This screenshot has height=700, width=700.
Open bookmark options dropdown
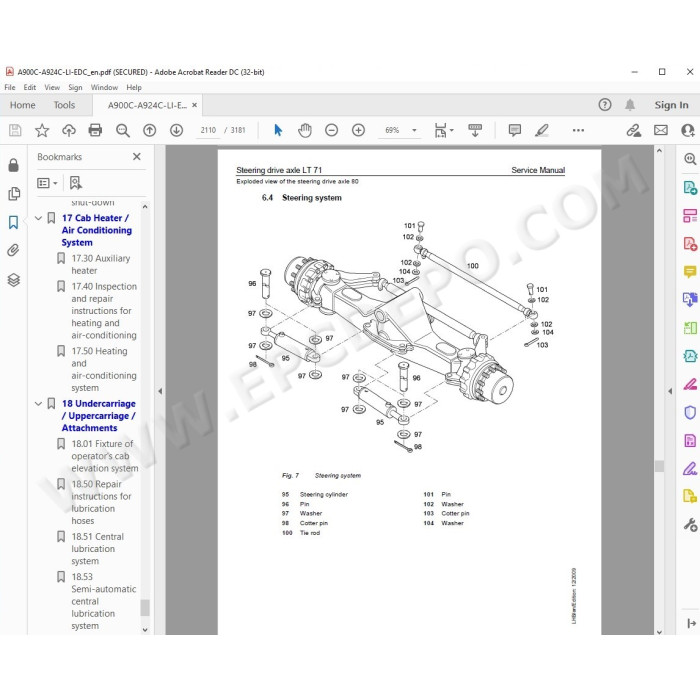click(47, 183)
